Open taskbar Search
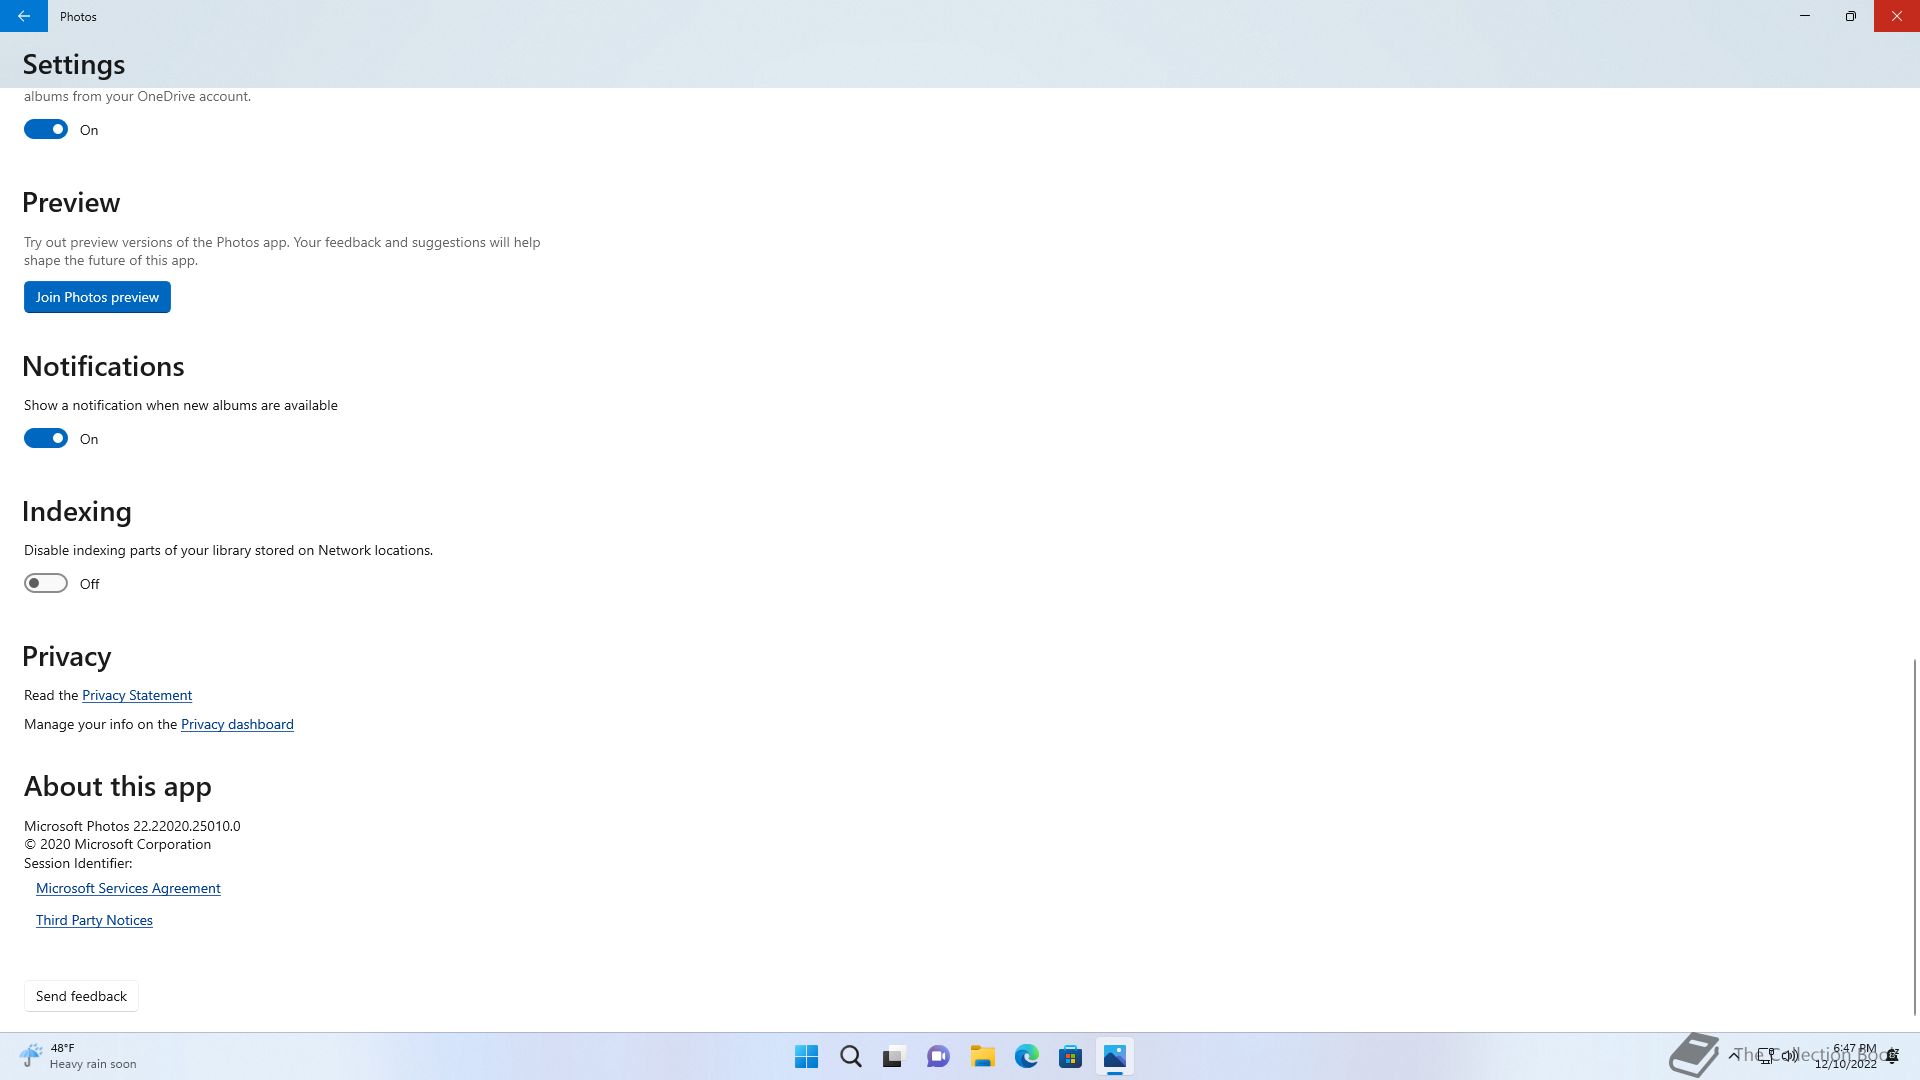 click(x=850, y=1056)
